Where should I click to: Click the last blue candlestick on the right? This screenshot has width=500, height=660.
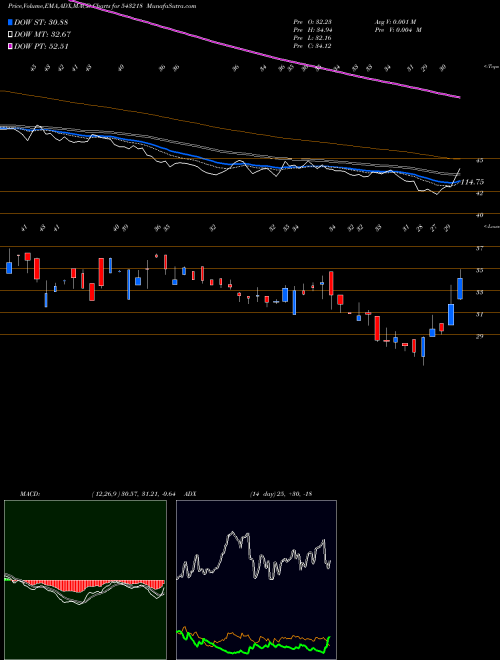[x=460, y=288]
